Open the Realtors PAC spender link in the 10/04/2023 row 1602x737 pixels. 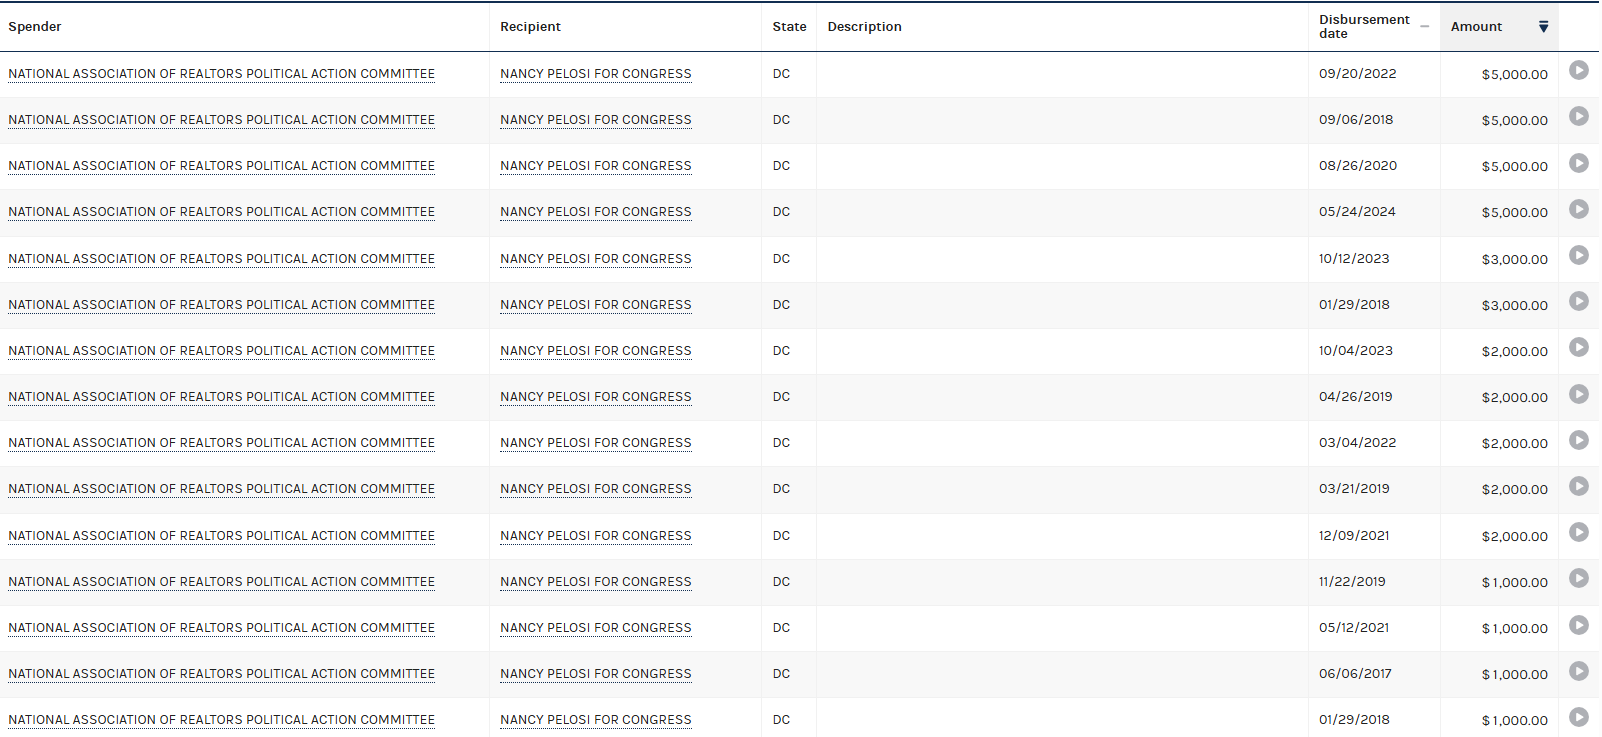221,351
